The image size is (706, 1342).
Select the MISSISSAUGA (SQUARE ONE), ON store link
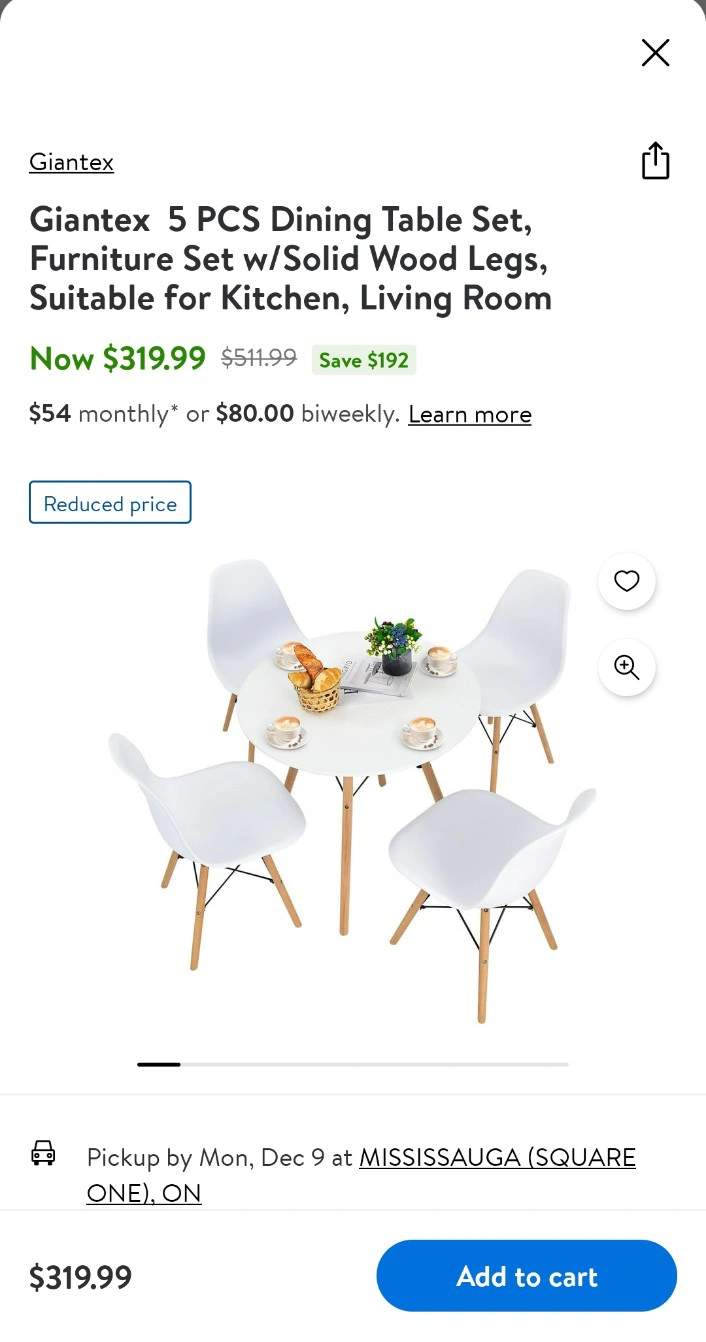(361, 1175)
